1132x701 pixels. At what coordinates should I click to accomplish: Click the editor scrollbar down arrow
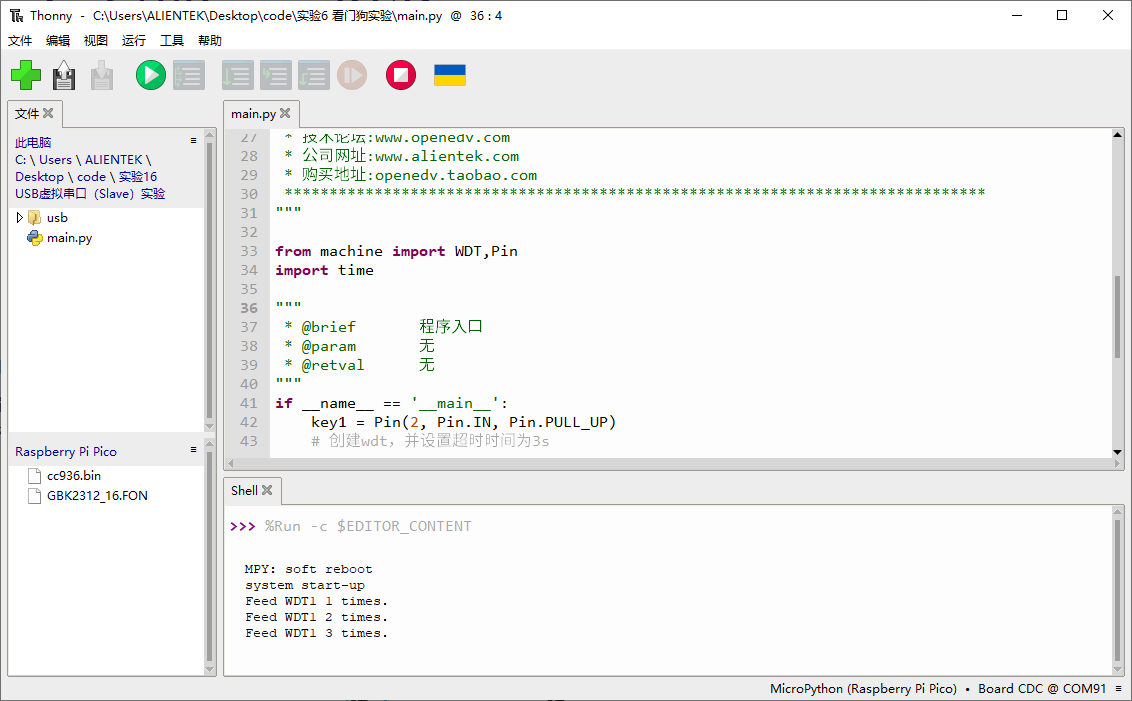(x=1118, y=452)
